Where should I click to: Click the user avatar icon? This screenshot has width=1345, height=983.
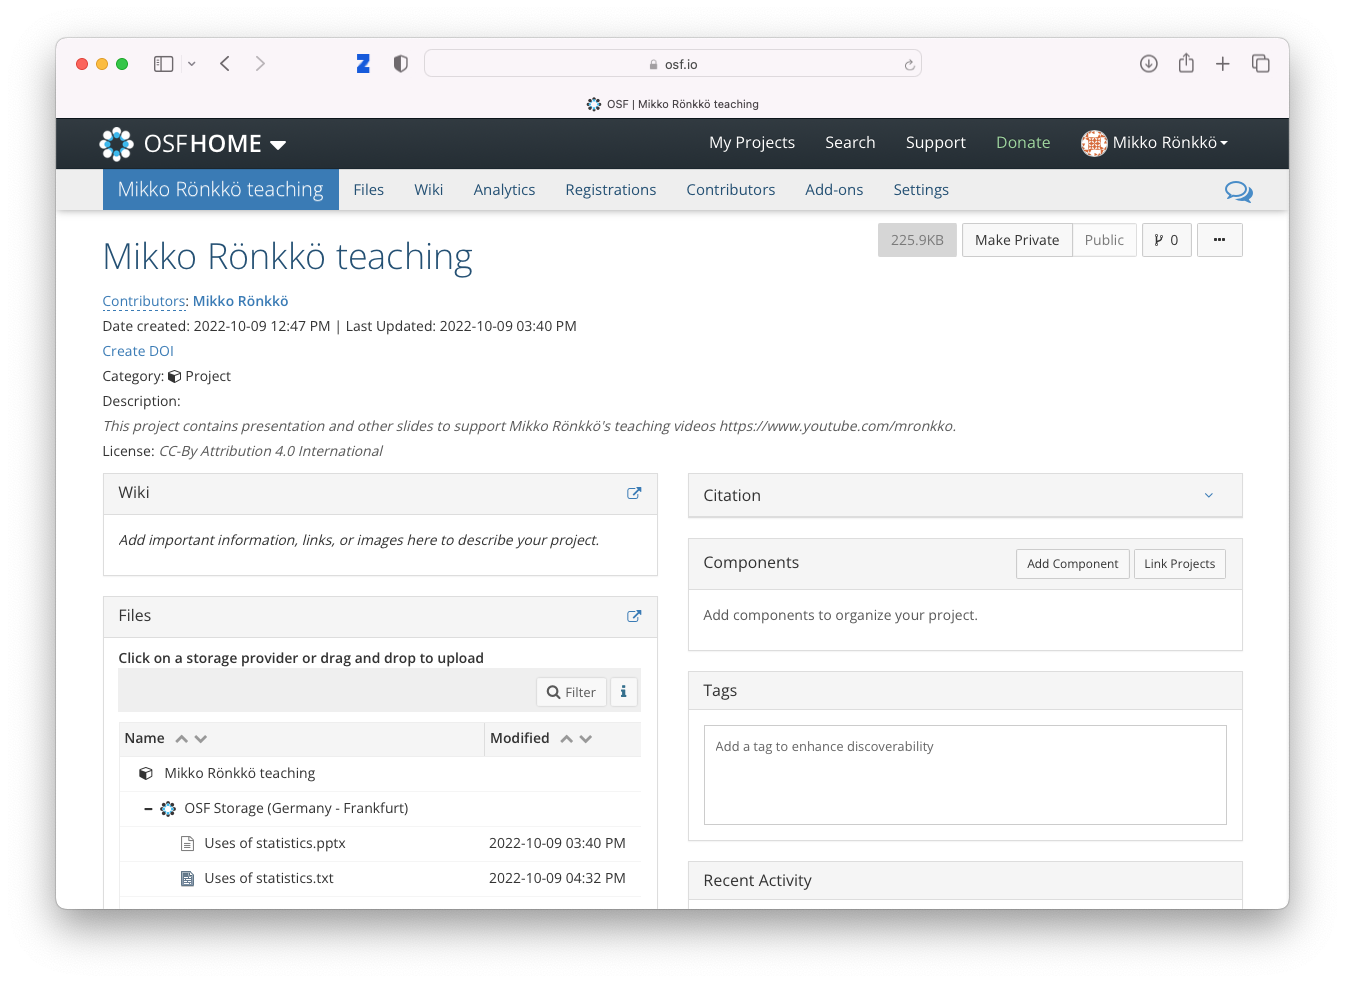tap(1094, 143)
